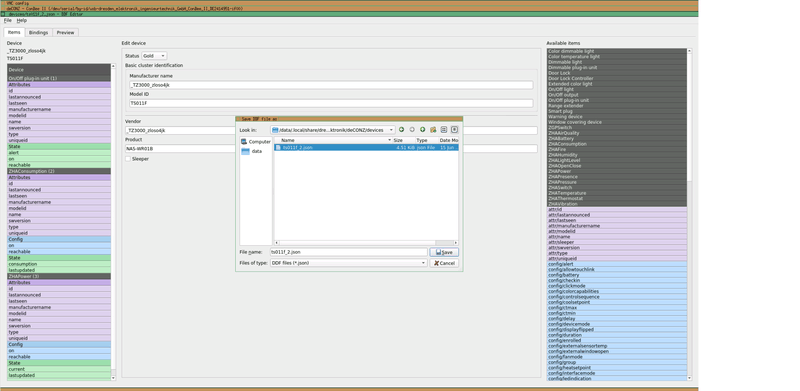The image size is (800, 391).
Task: Select Extended color light item
Action: point(617,84)
